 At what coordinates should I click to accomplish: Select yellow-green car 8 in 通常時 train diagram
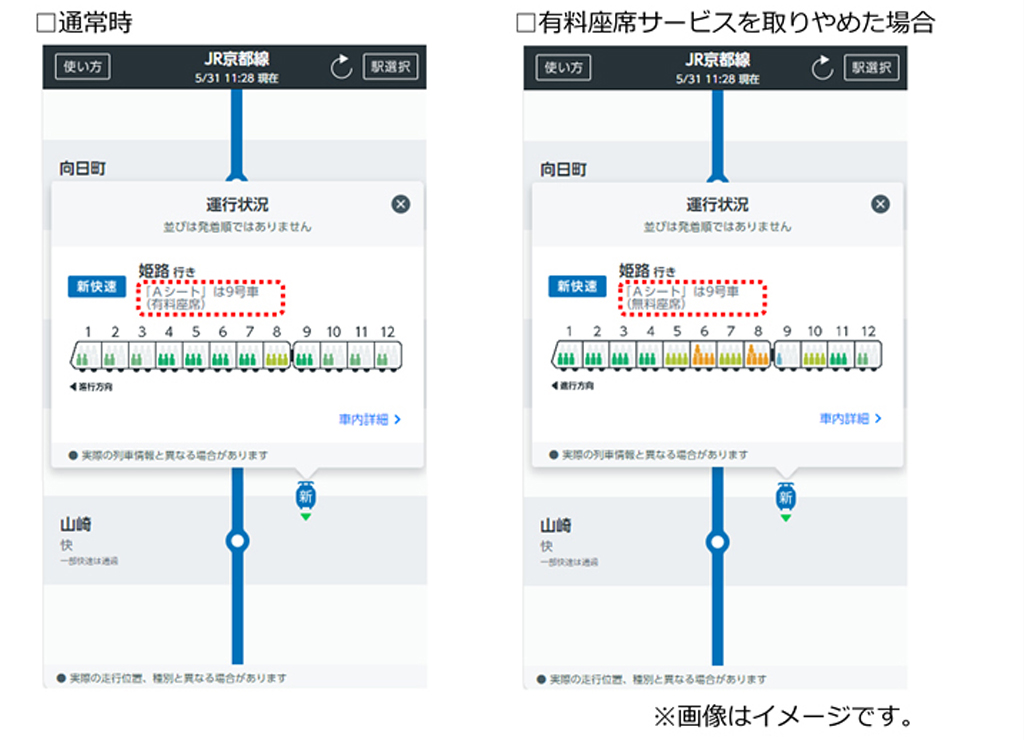pos(276,355)
